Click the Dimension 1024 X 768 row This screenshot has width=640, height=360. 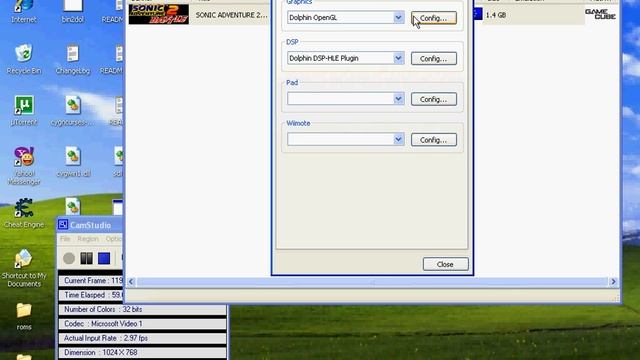coord(142,352)
